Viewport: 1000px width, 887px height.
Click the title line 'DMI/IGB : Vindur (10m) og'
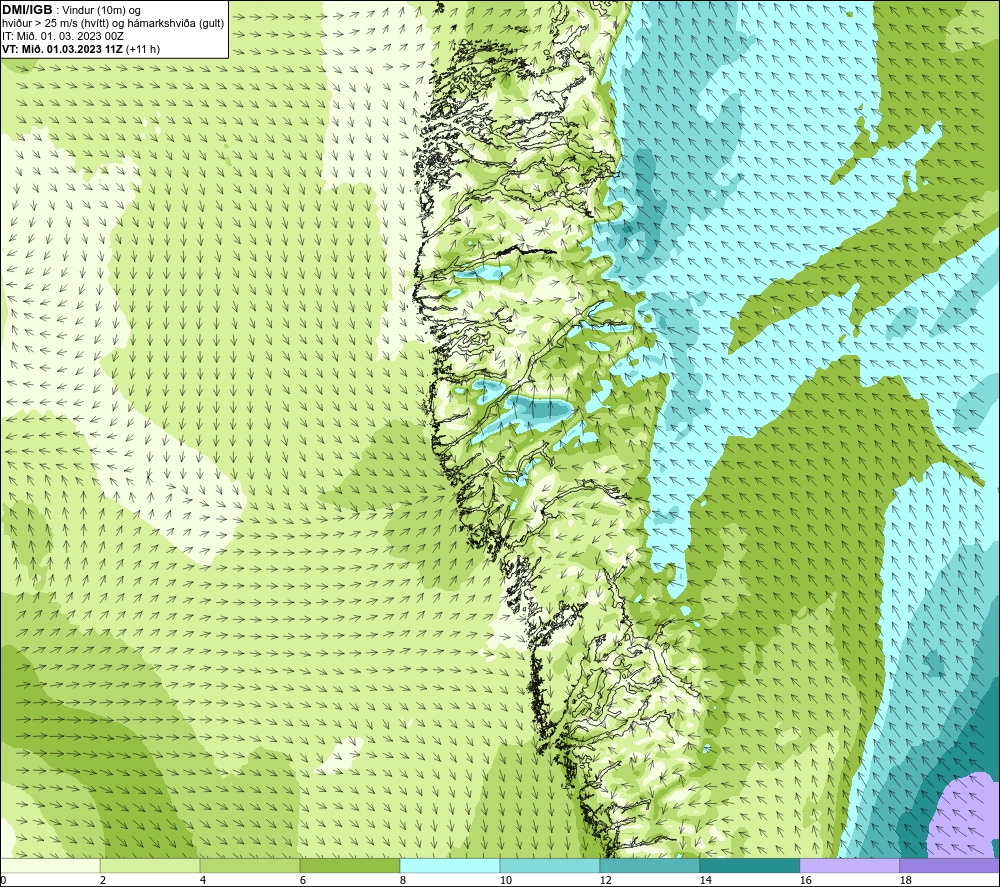click(x=71, y=10)
